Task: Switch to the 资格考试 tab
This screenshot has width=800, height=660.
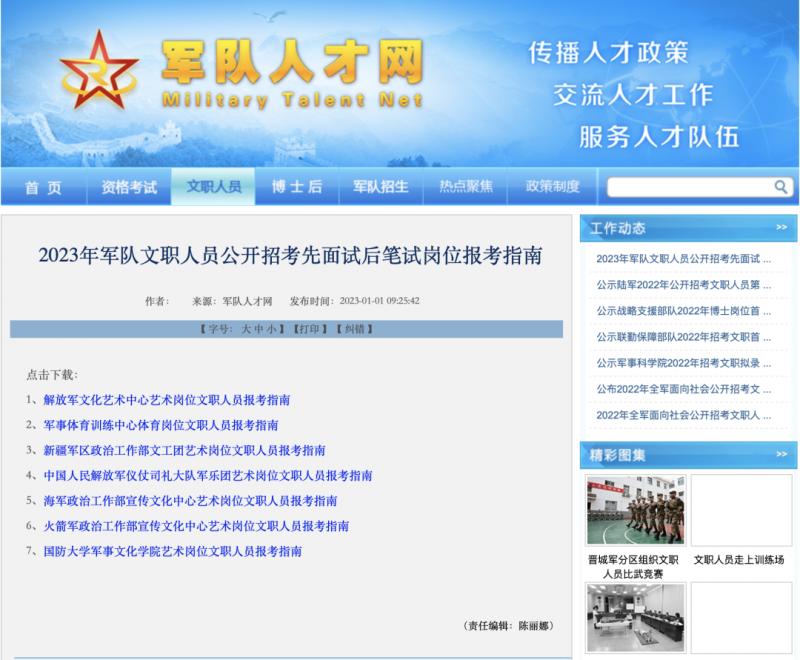Action: [x=129, y=187]
